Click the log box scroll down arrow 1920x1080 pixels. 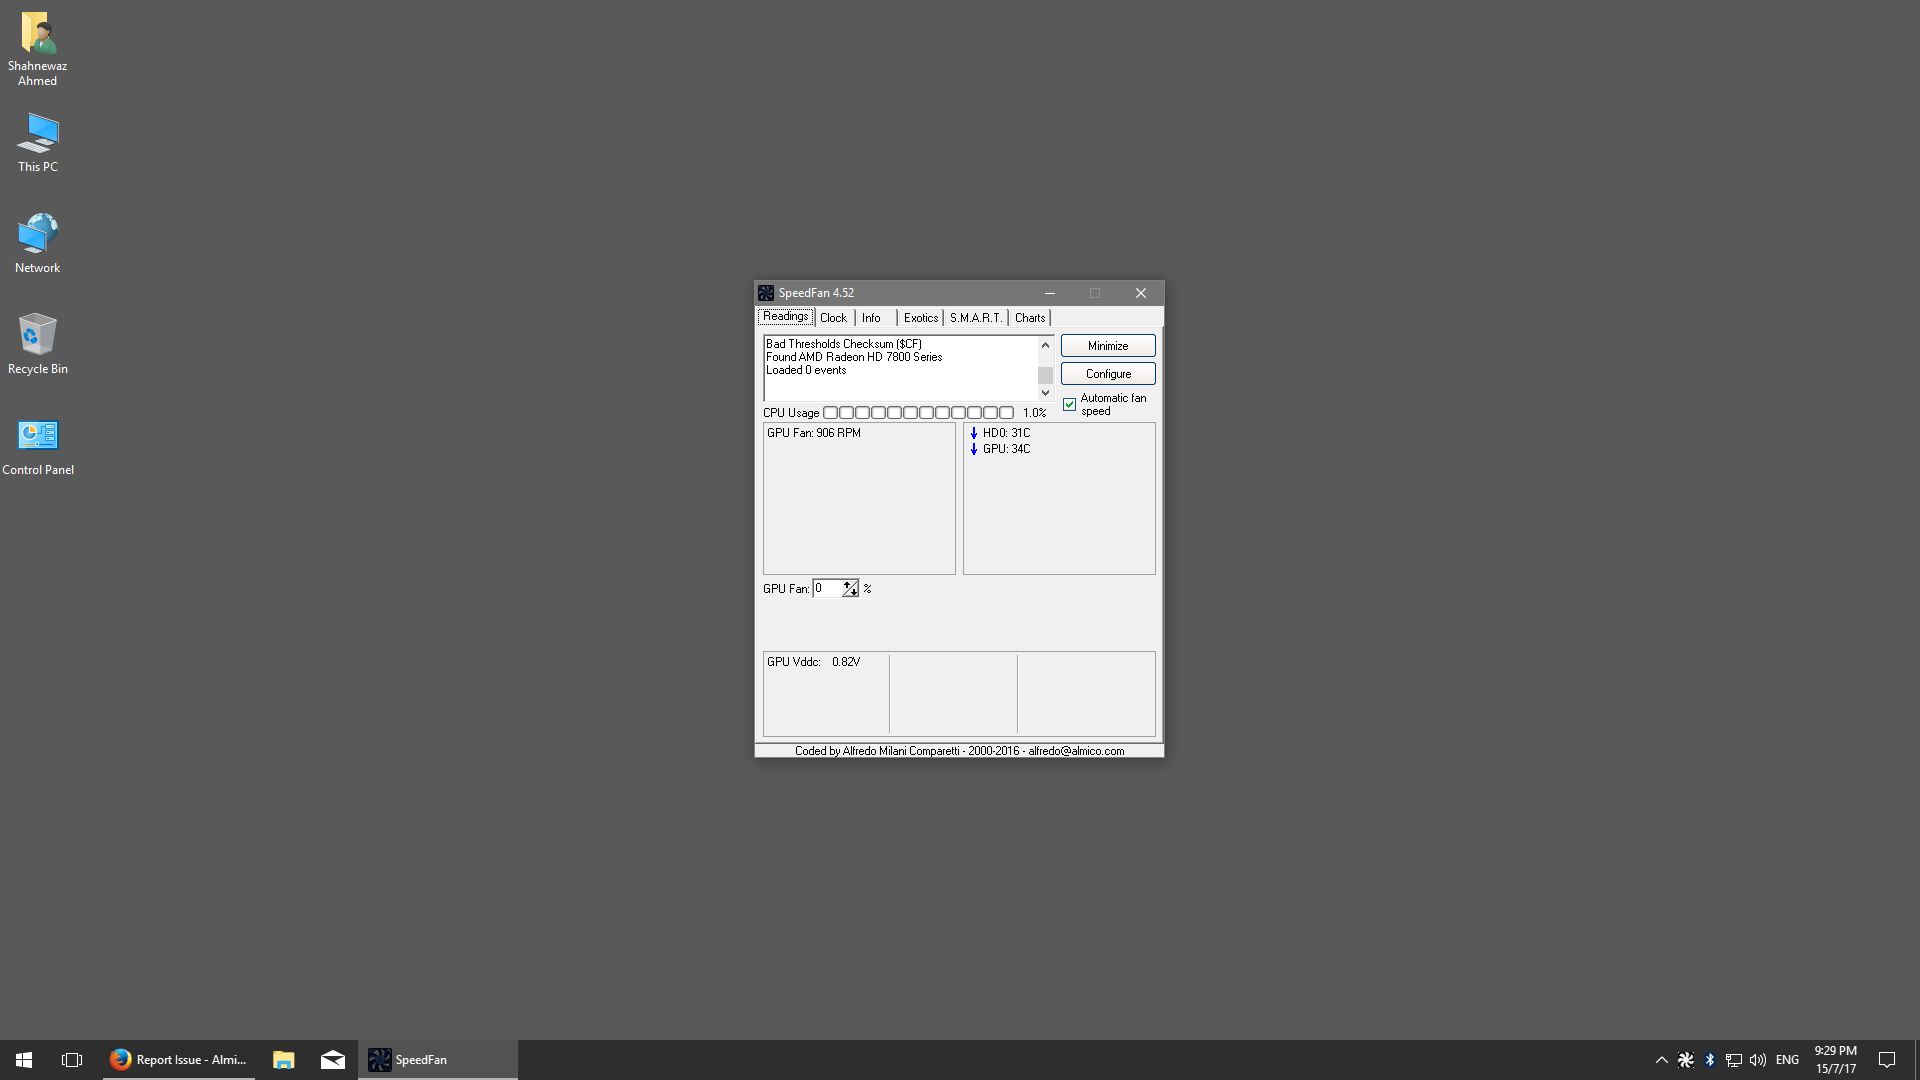(x=1046, y=393)
